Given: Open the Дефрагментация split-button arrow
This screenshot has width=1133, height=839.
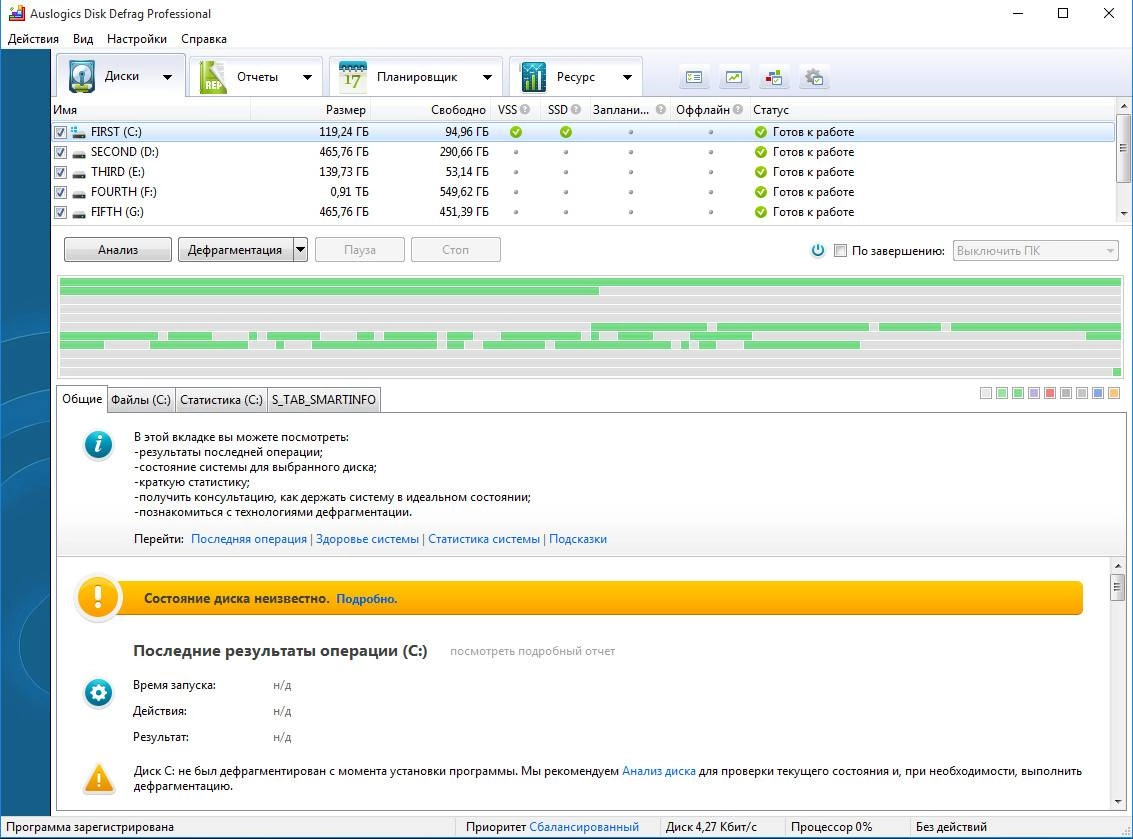Looking at the screenshot, I should click(x=301, y=250).
